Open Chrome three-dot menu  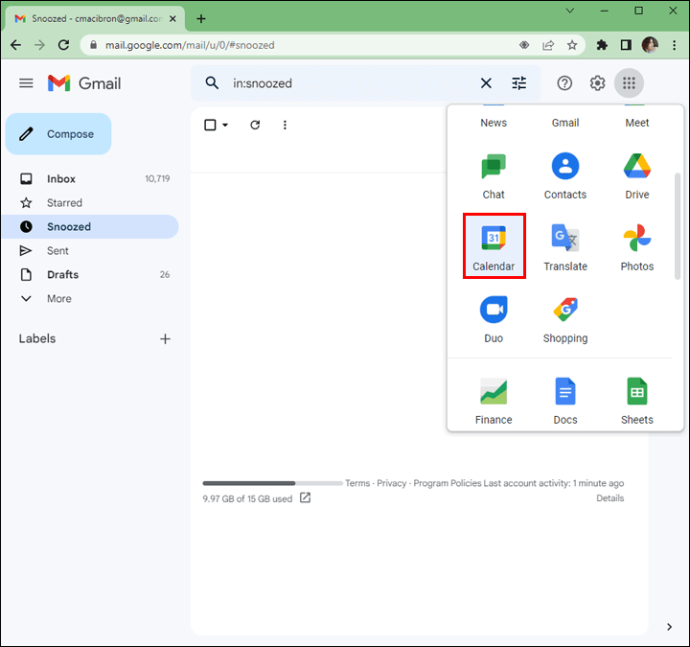click(674, 45)
